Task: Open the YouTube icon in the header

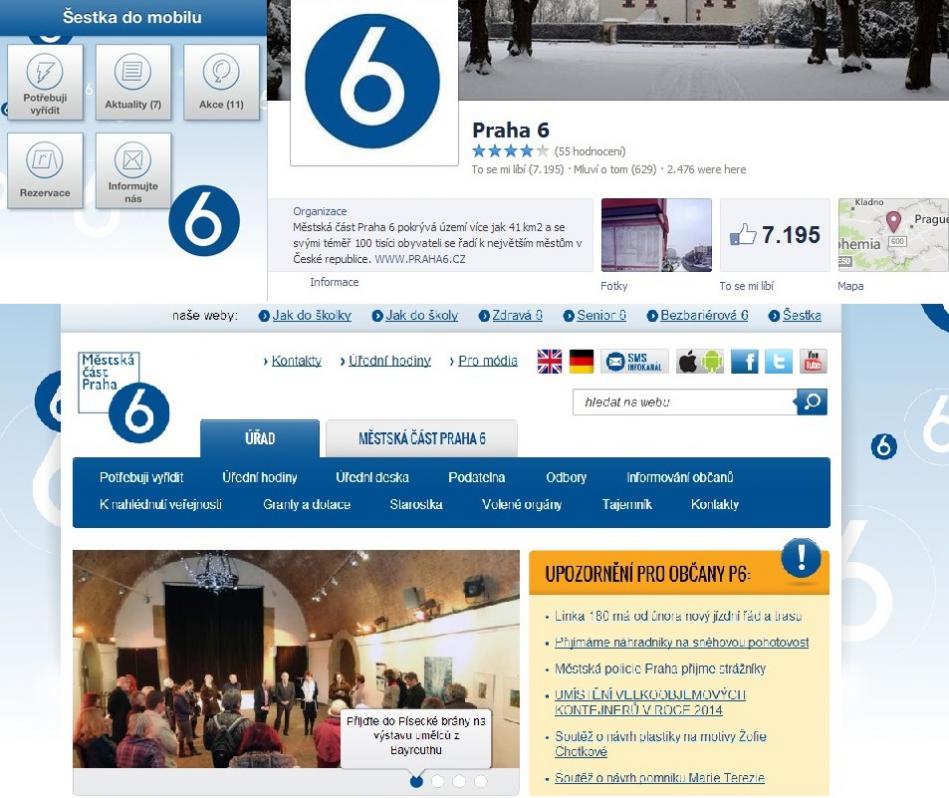Action: pos(813,361)
